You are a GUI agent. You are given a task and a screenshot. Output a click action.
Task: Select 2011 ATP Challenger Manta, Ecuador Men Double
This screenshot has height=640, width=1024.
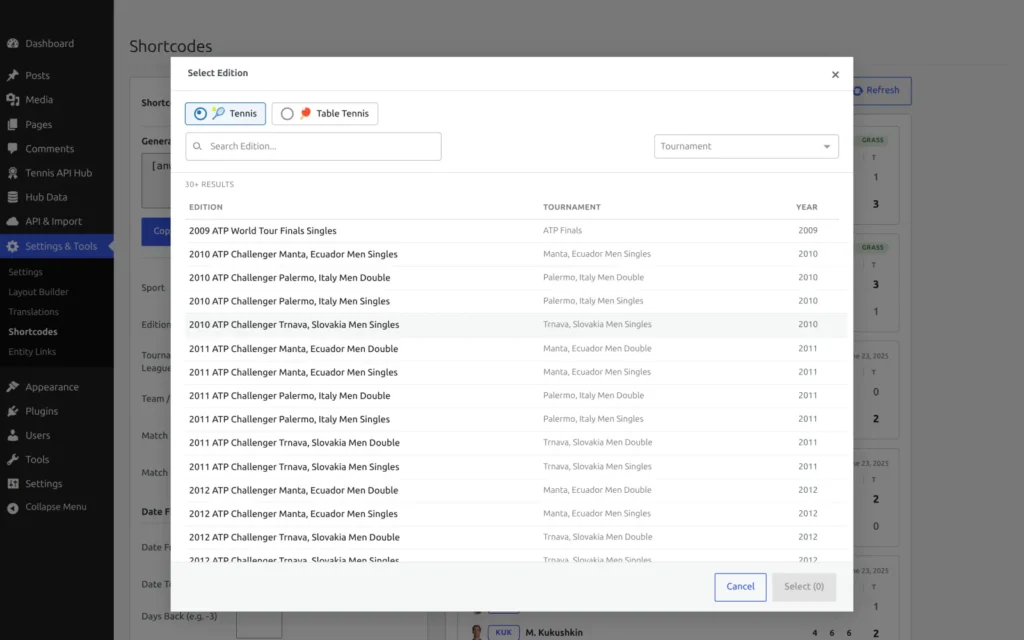click(516, 349)
